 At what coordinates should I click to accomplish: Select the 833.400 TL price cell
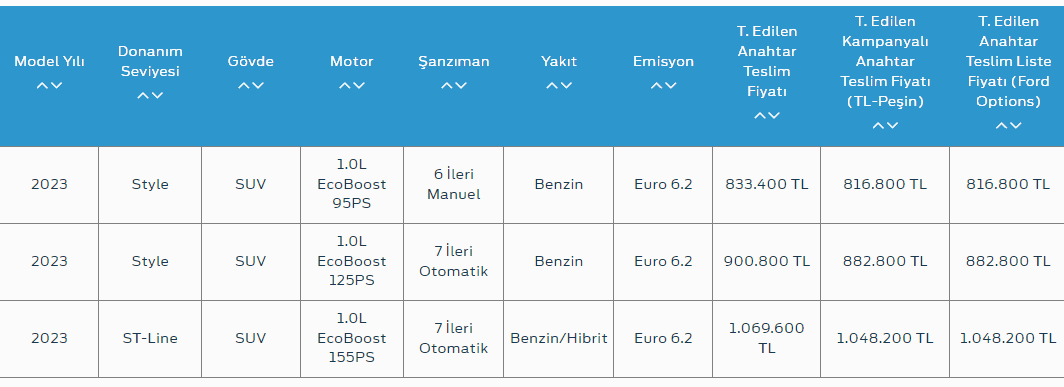(767, 184)
